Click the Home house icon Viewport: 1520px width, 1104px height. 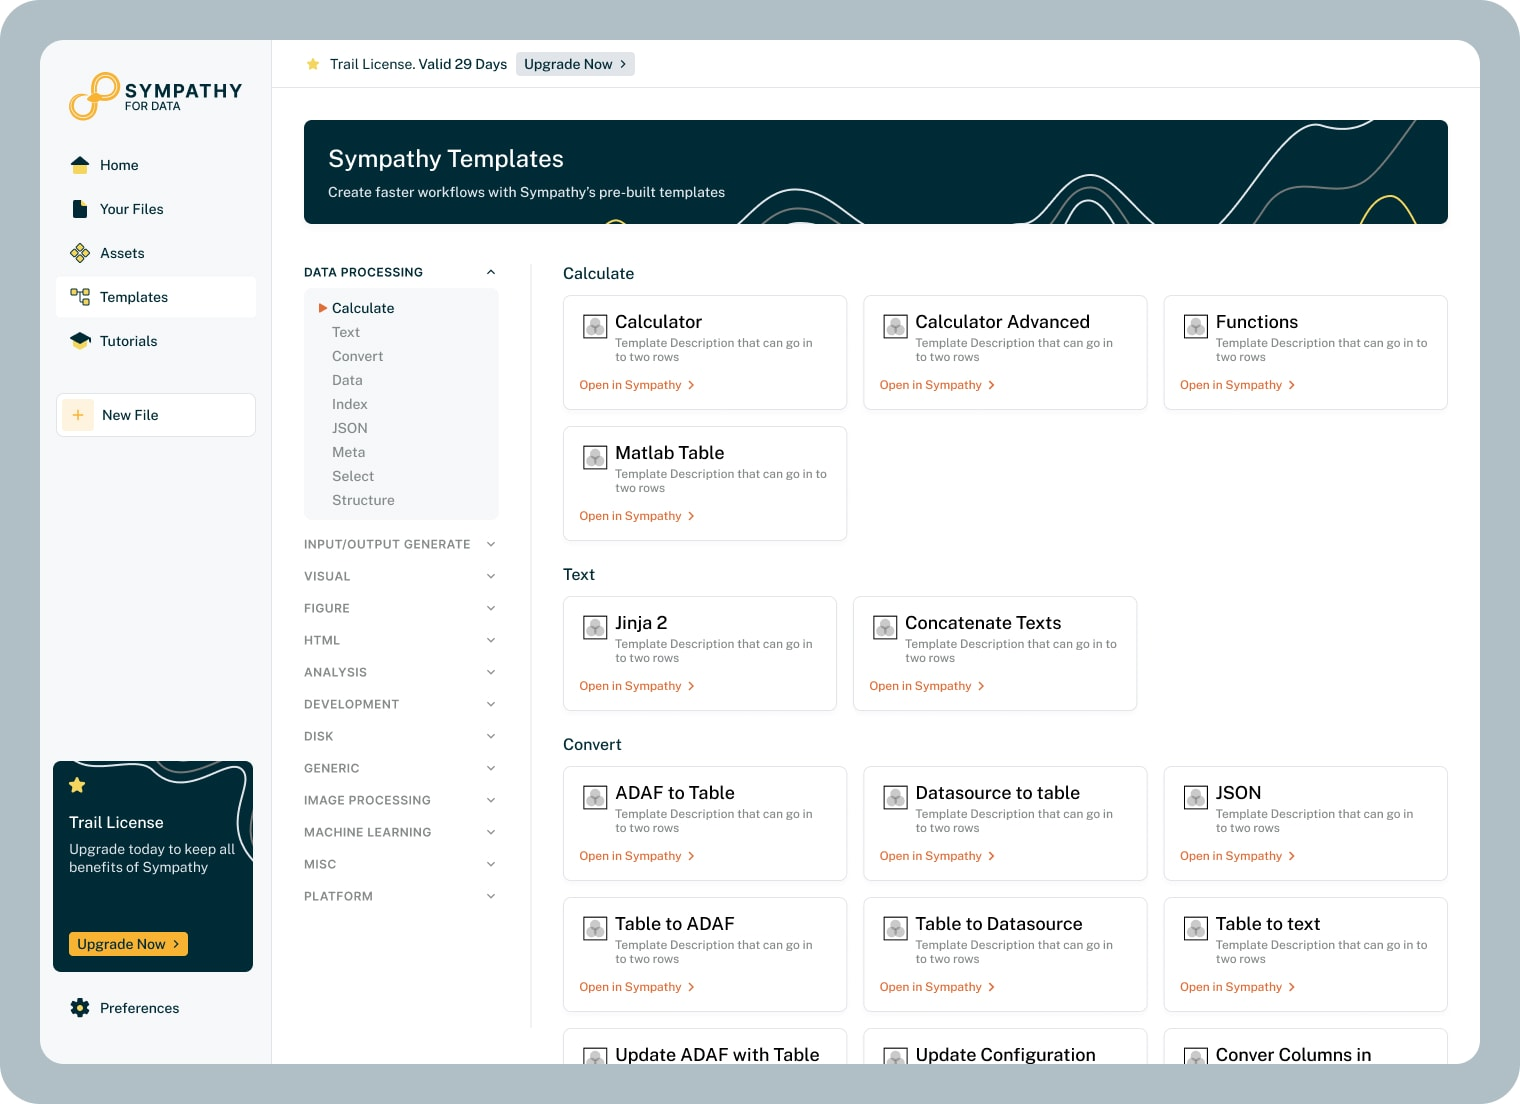pos(80,165)
